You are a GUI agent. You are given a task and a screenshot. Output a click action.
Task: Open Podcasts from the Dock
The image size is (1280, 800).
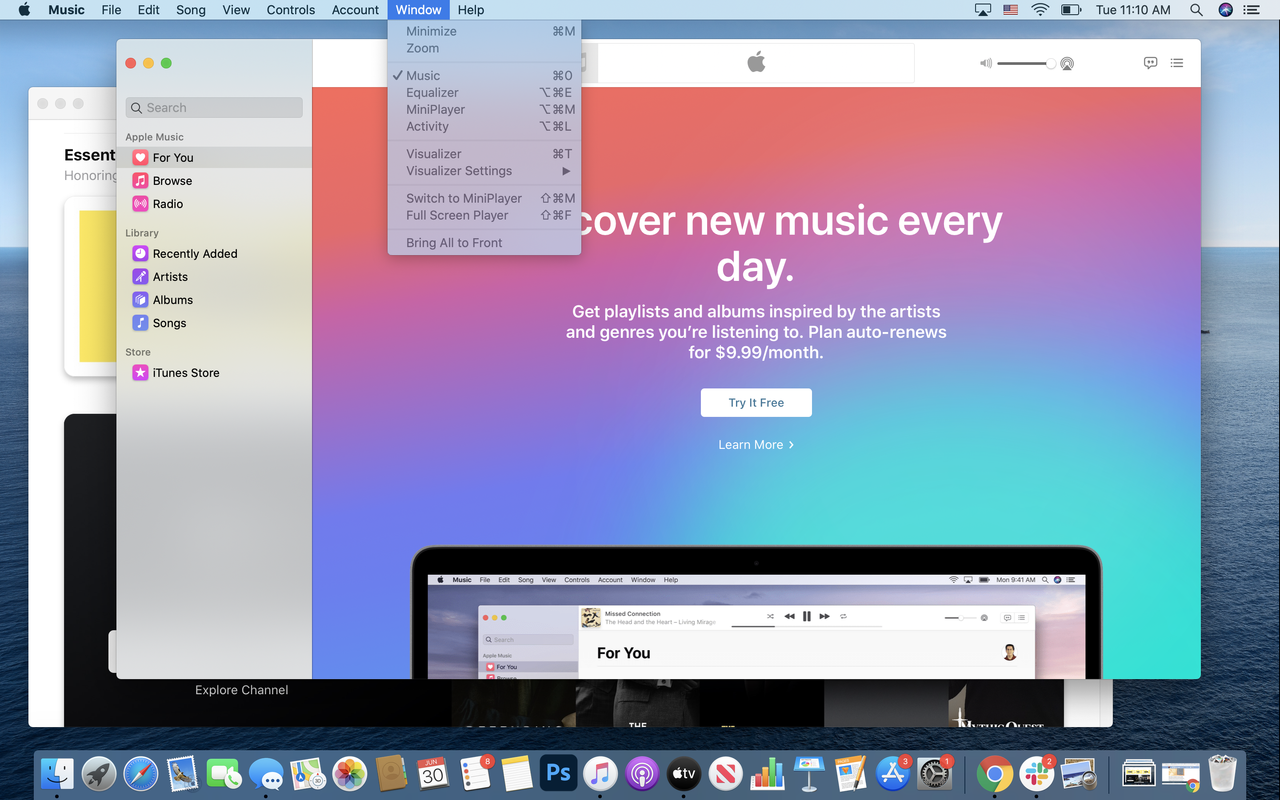click(642, 773)
